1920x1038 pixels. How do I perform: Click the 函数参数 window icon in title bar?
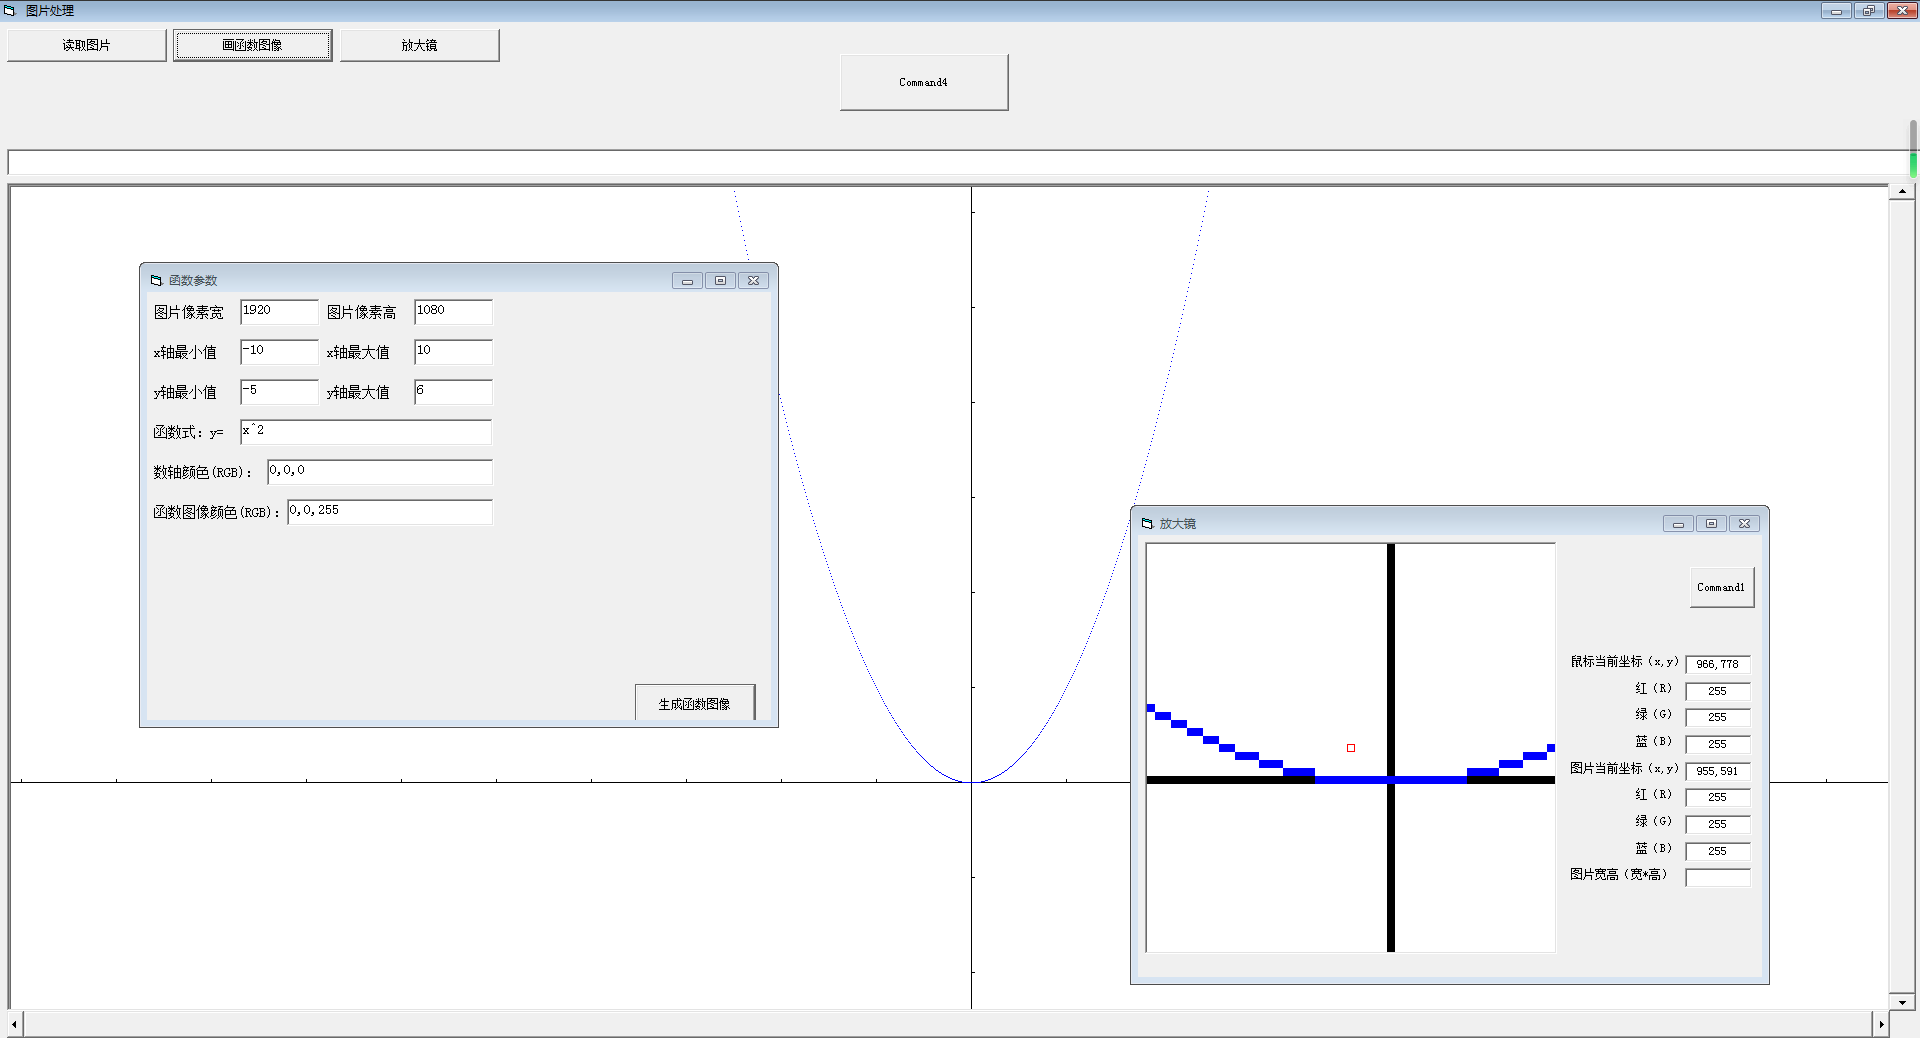[x=156, y=280]
